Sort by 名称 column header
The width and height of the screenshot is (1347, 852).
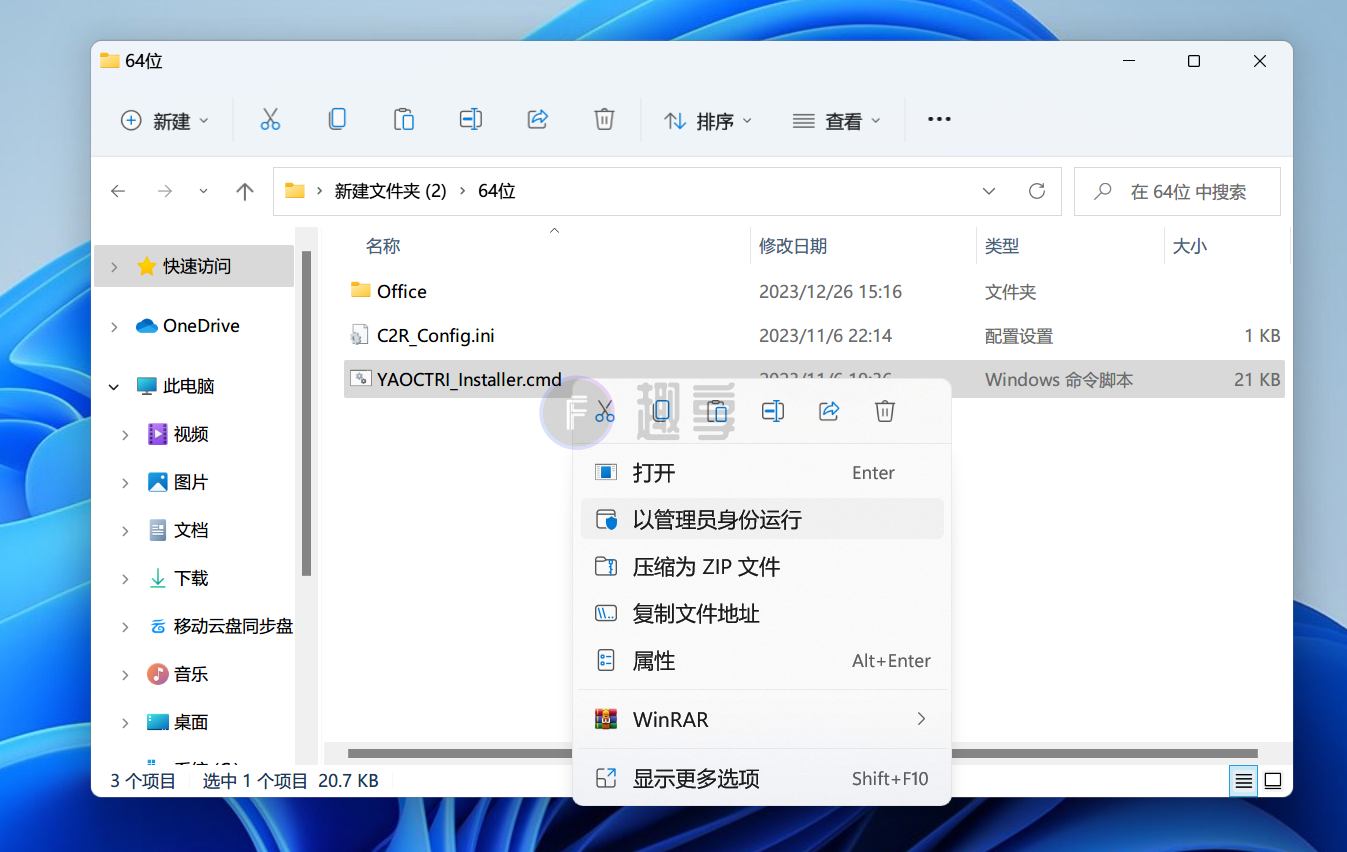[383, 246]
